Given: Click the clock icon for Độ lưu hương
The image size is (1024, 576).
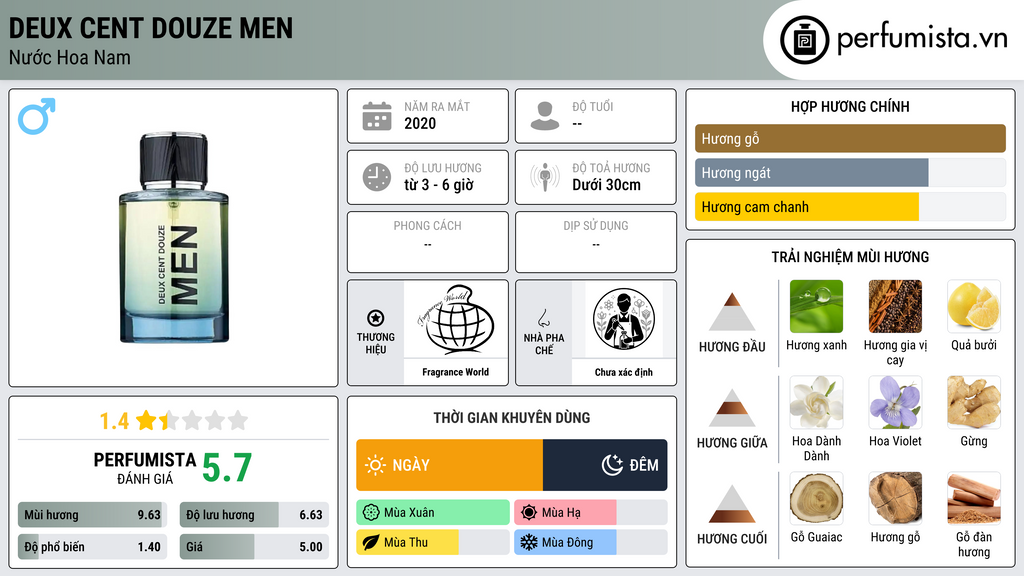Looking at the screenshot, I should coord(377,177).
